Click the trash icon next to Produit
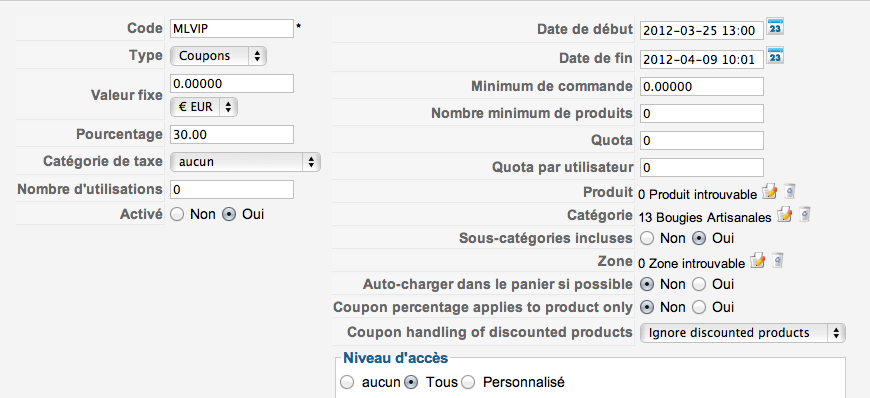Image resolution: width=870 pixels, height=398 pixels. (x=790, y=192)
